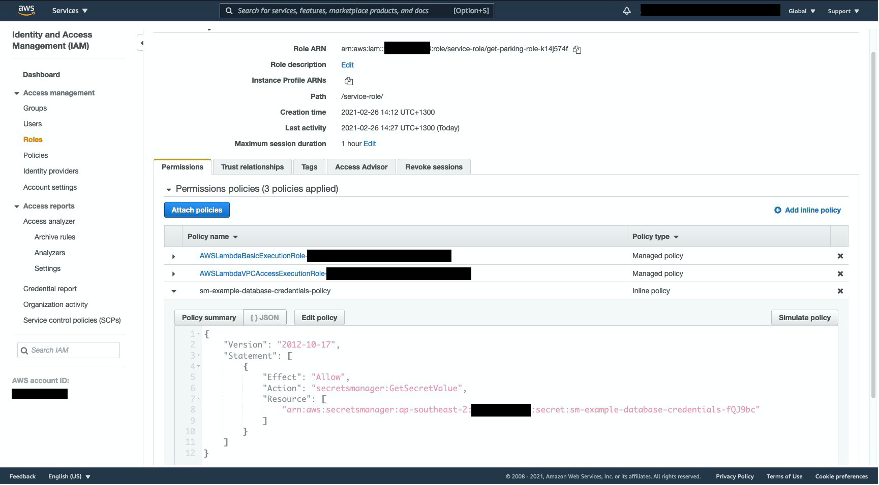Open the Global region dropdown
The image size is (879, 485).
(x=801, y=11)
